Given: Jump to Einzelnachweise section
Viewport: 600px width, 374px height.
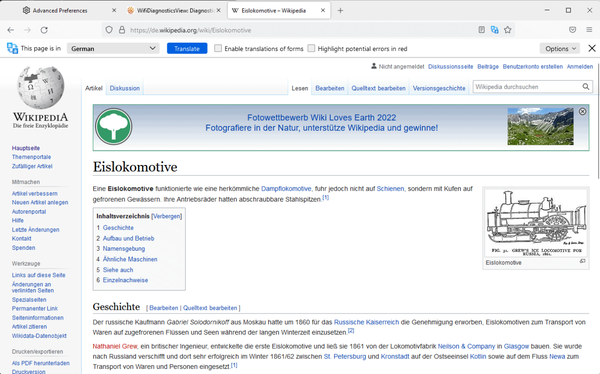Looking at the screenshot, I should (x=126, y=280).
